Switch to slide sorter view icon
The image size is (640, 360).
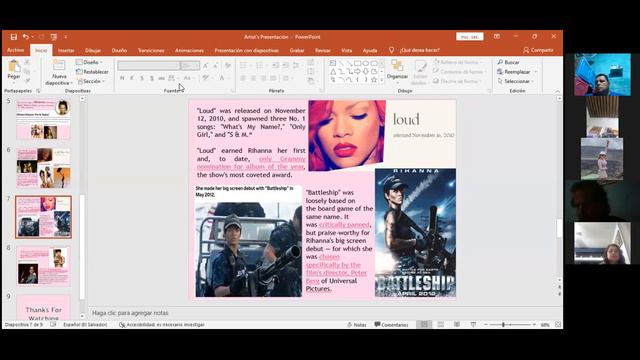(441, 325)
